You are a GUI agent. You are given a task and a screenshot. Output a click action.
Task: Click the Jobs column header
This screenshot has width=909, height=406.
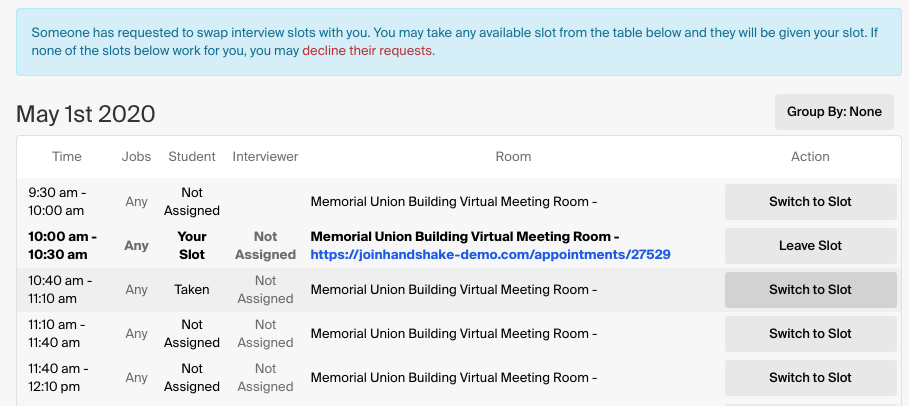click(136, 157)
